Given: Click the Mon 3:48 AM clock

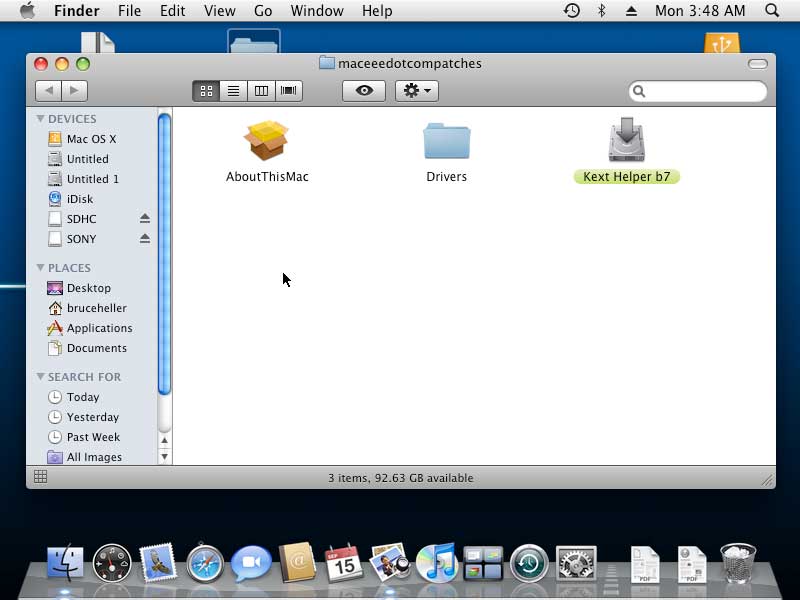Looking at the screenshot, I should [x=700, y=11].
